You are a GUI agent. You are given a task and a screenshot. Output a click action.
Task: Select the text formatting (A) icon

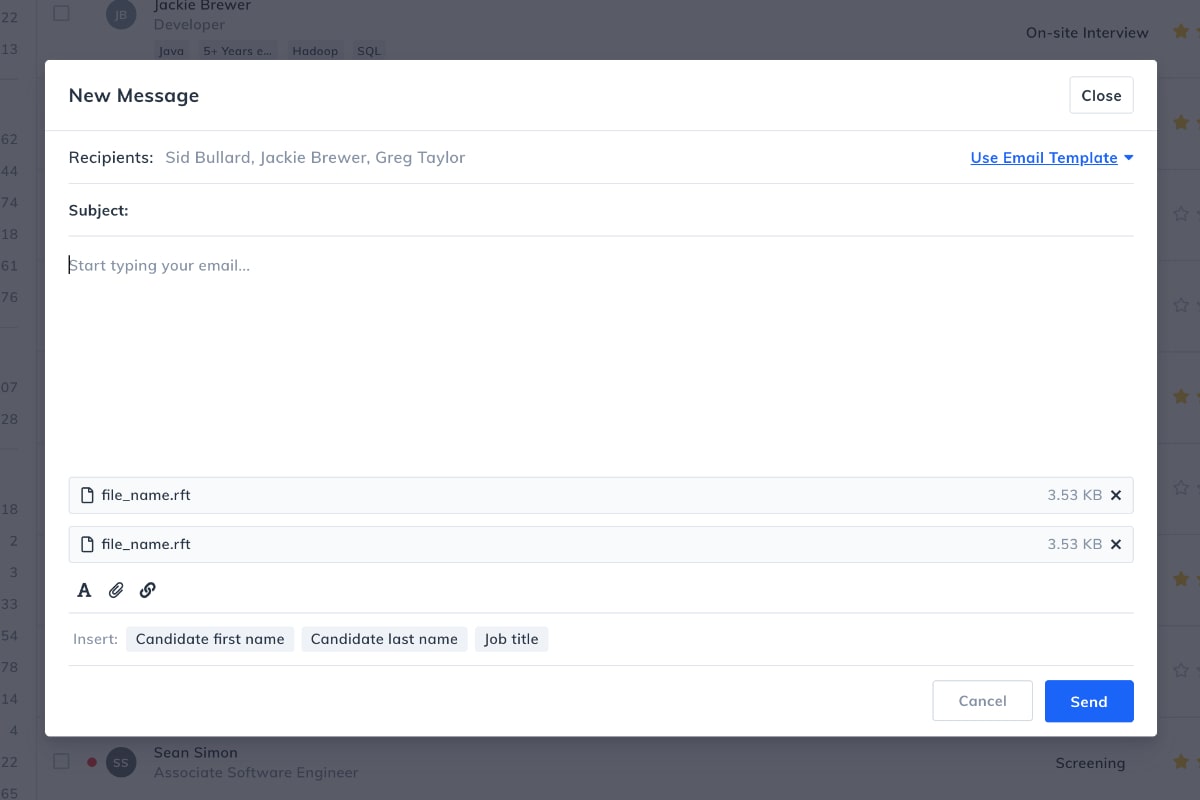pos(84,590)
